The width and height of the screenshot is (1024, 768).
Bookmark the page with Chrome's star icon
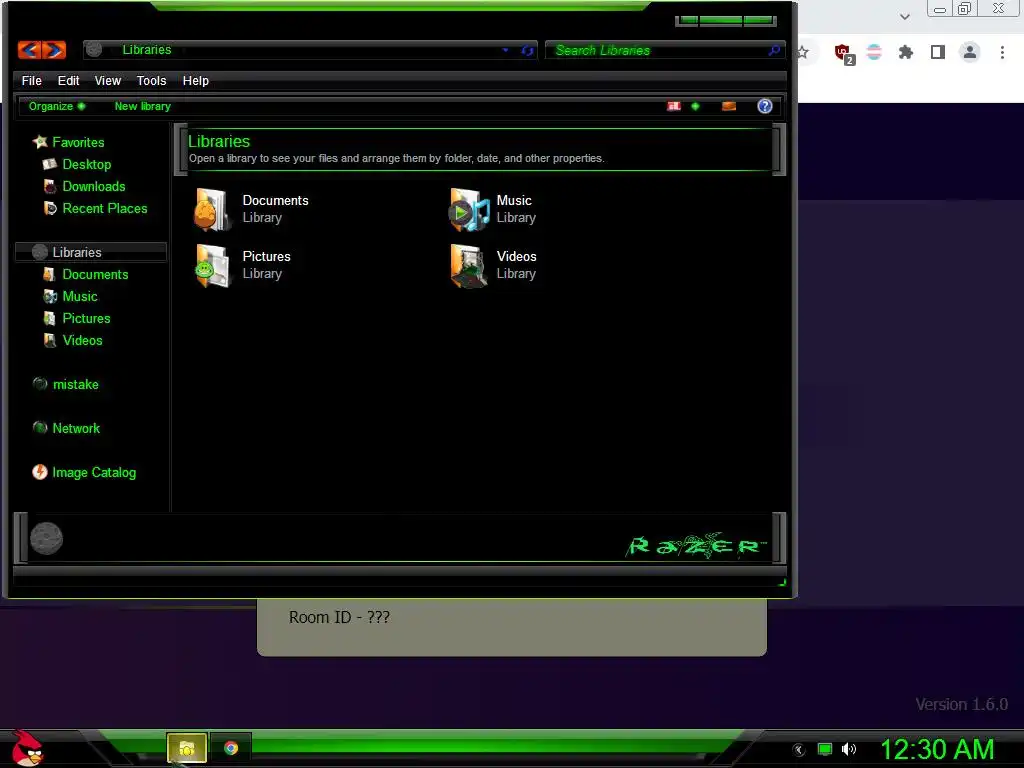803,52
